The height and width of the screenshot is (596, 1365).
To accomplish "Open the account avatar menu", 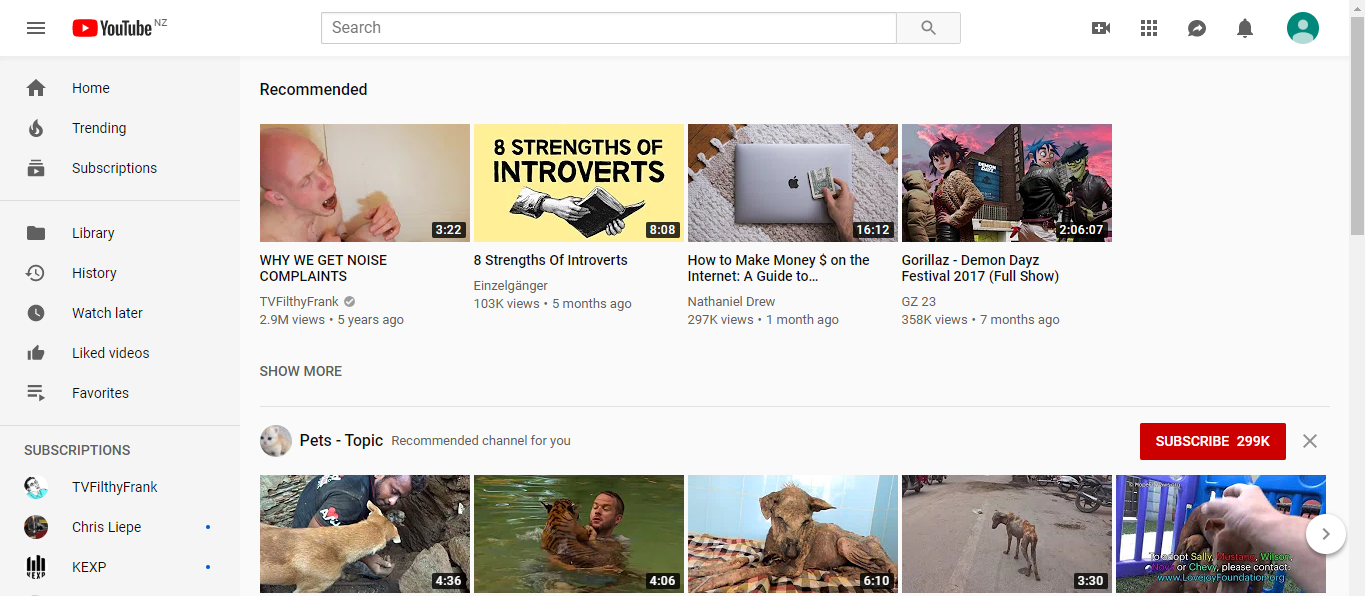I will (x=1302, y=28).
